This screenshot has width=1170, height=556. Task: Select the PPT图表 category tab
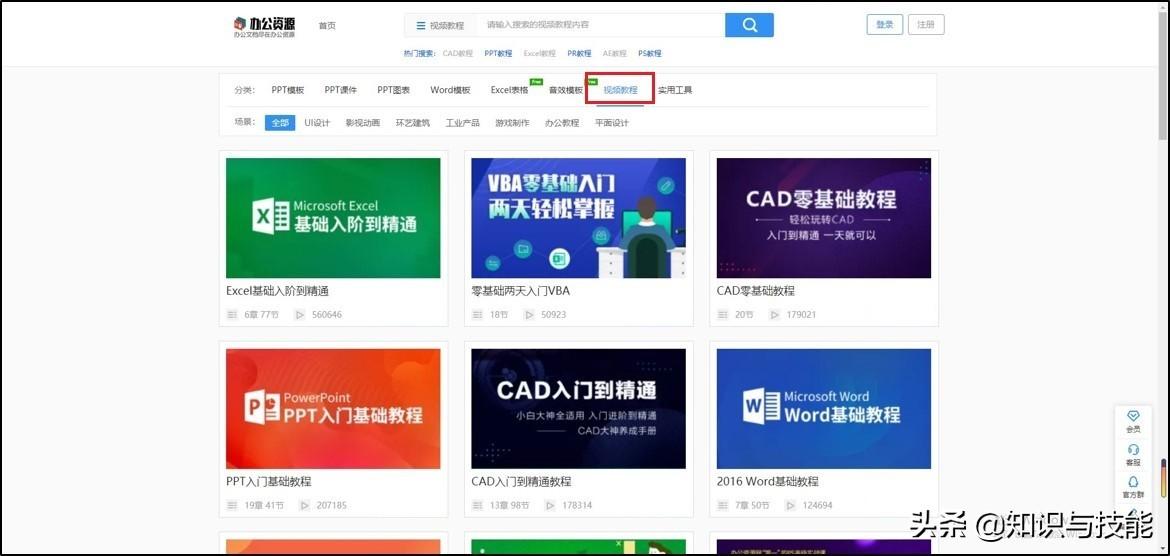393,90
